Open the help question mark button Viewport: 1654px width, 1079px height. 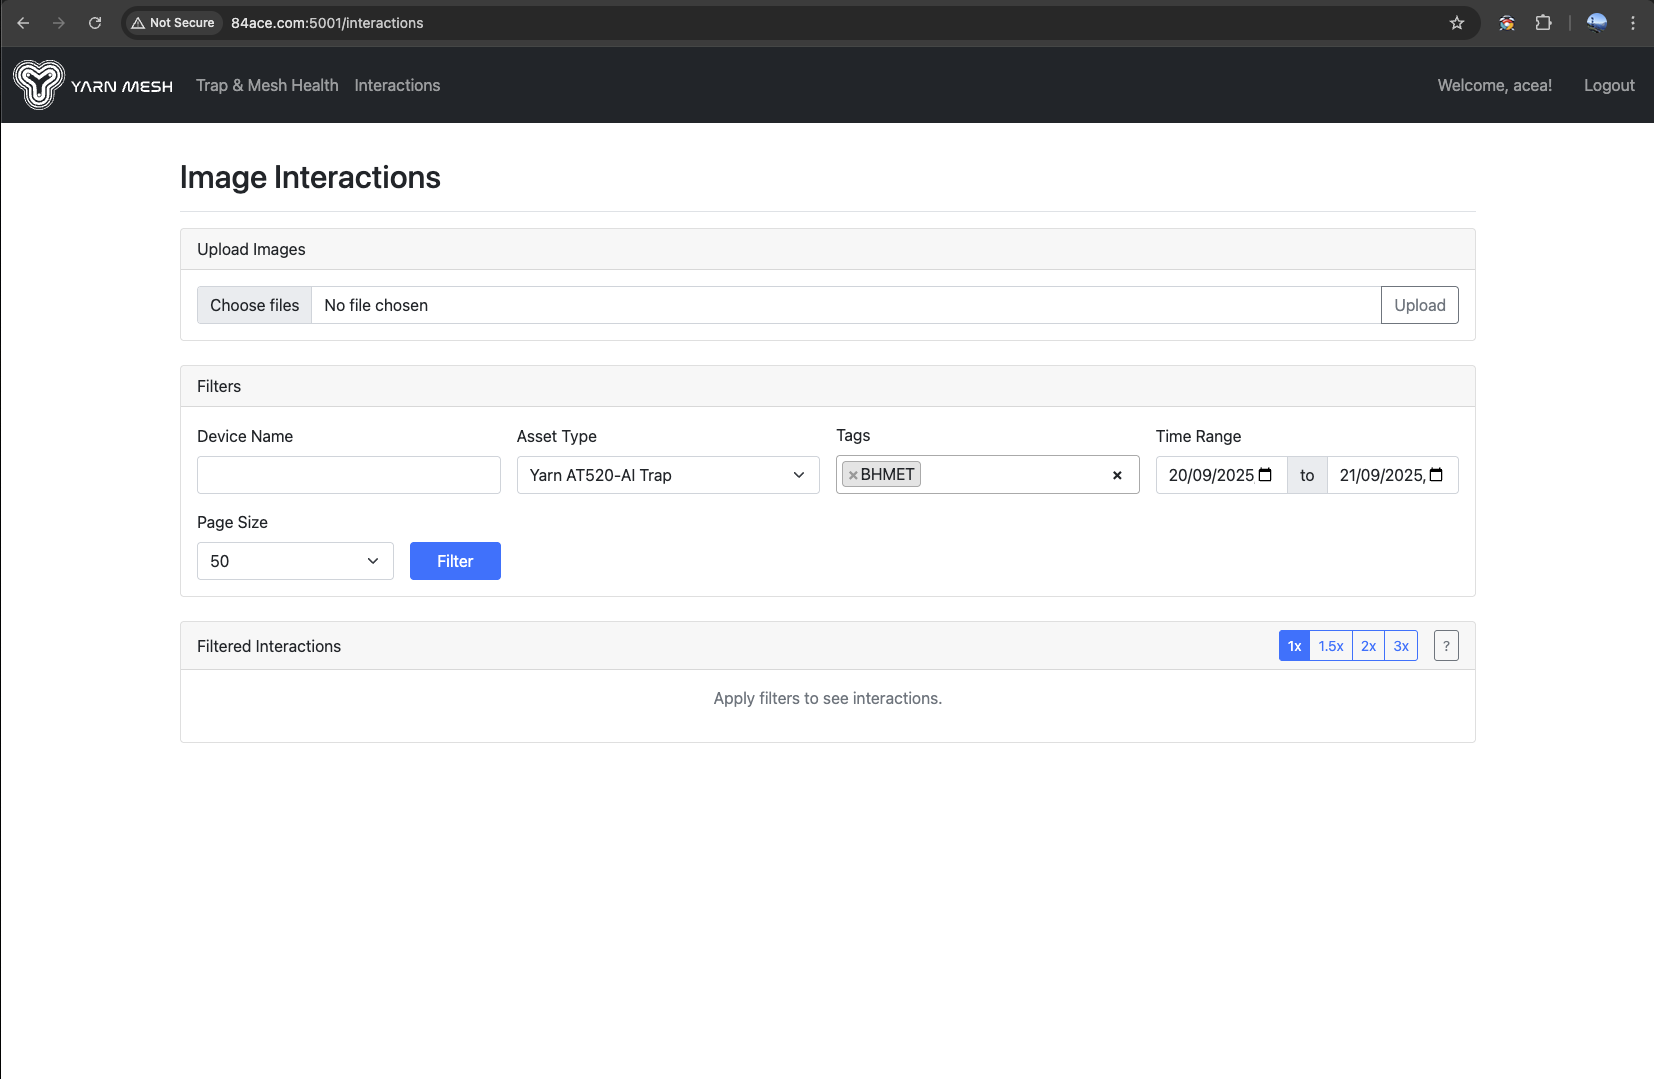(1446, 646)
